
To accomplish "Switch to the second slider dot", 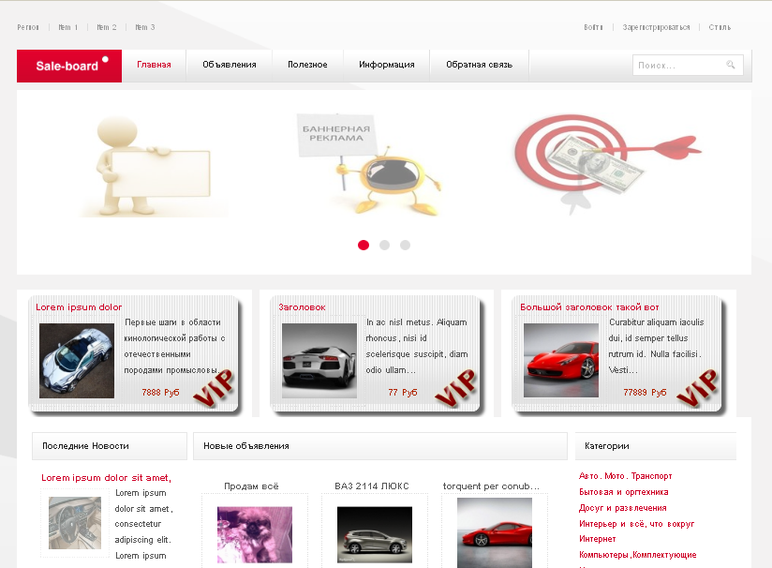I will 385,245.
